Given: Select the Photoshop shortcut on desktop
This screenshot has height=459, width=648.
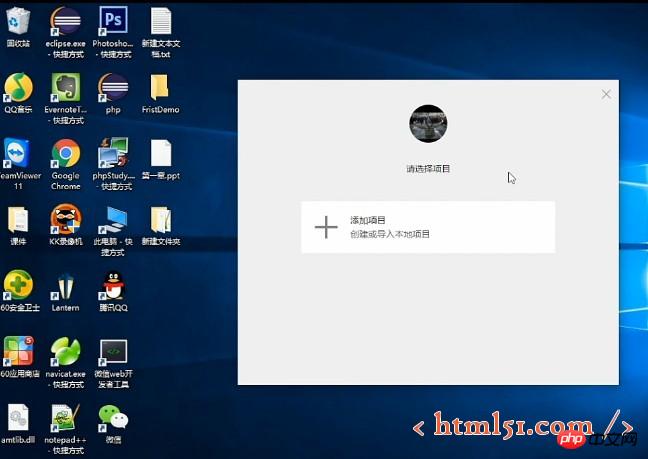Looking at the screenshot, I should (x=113, y=21).
